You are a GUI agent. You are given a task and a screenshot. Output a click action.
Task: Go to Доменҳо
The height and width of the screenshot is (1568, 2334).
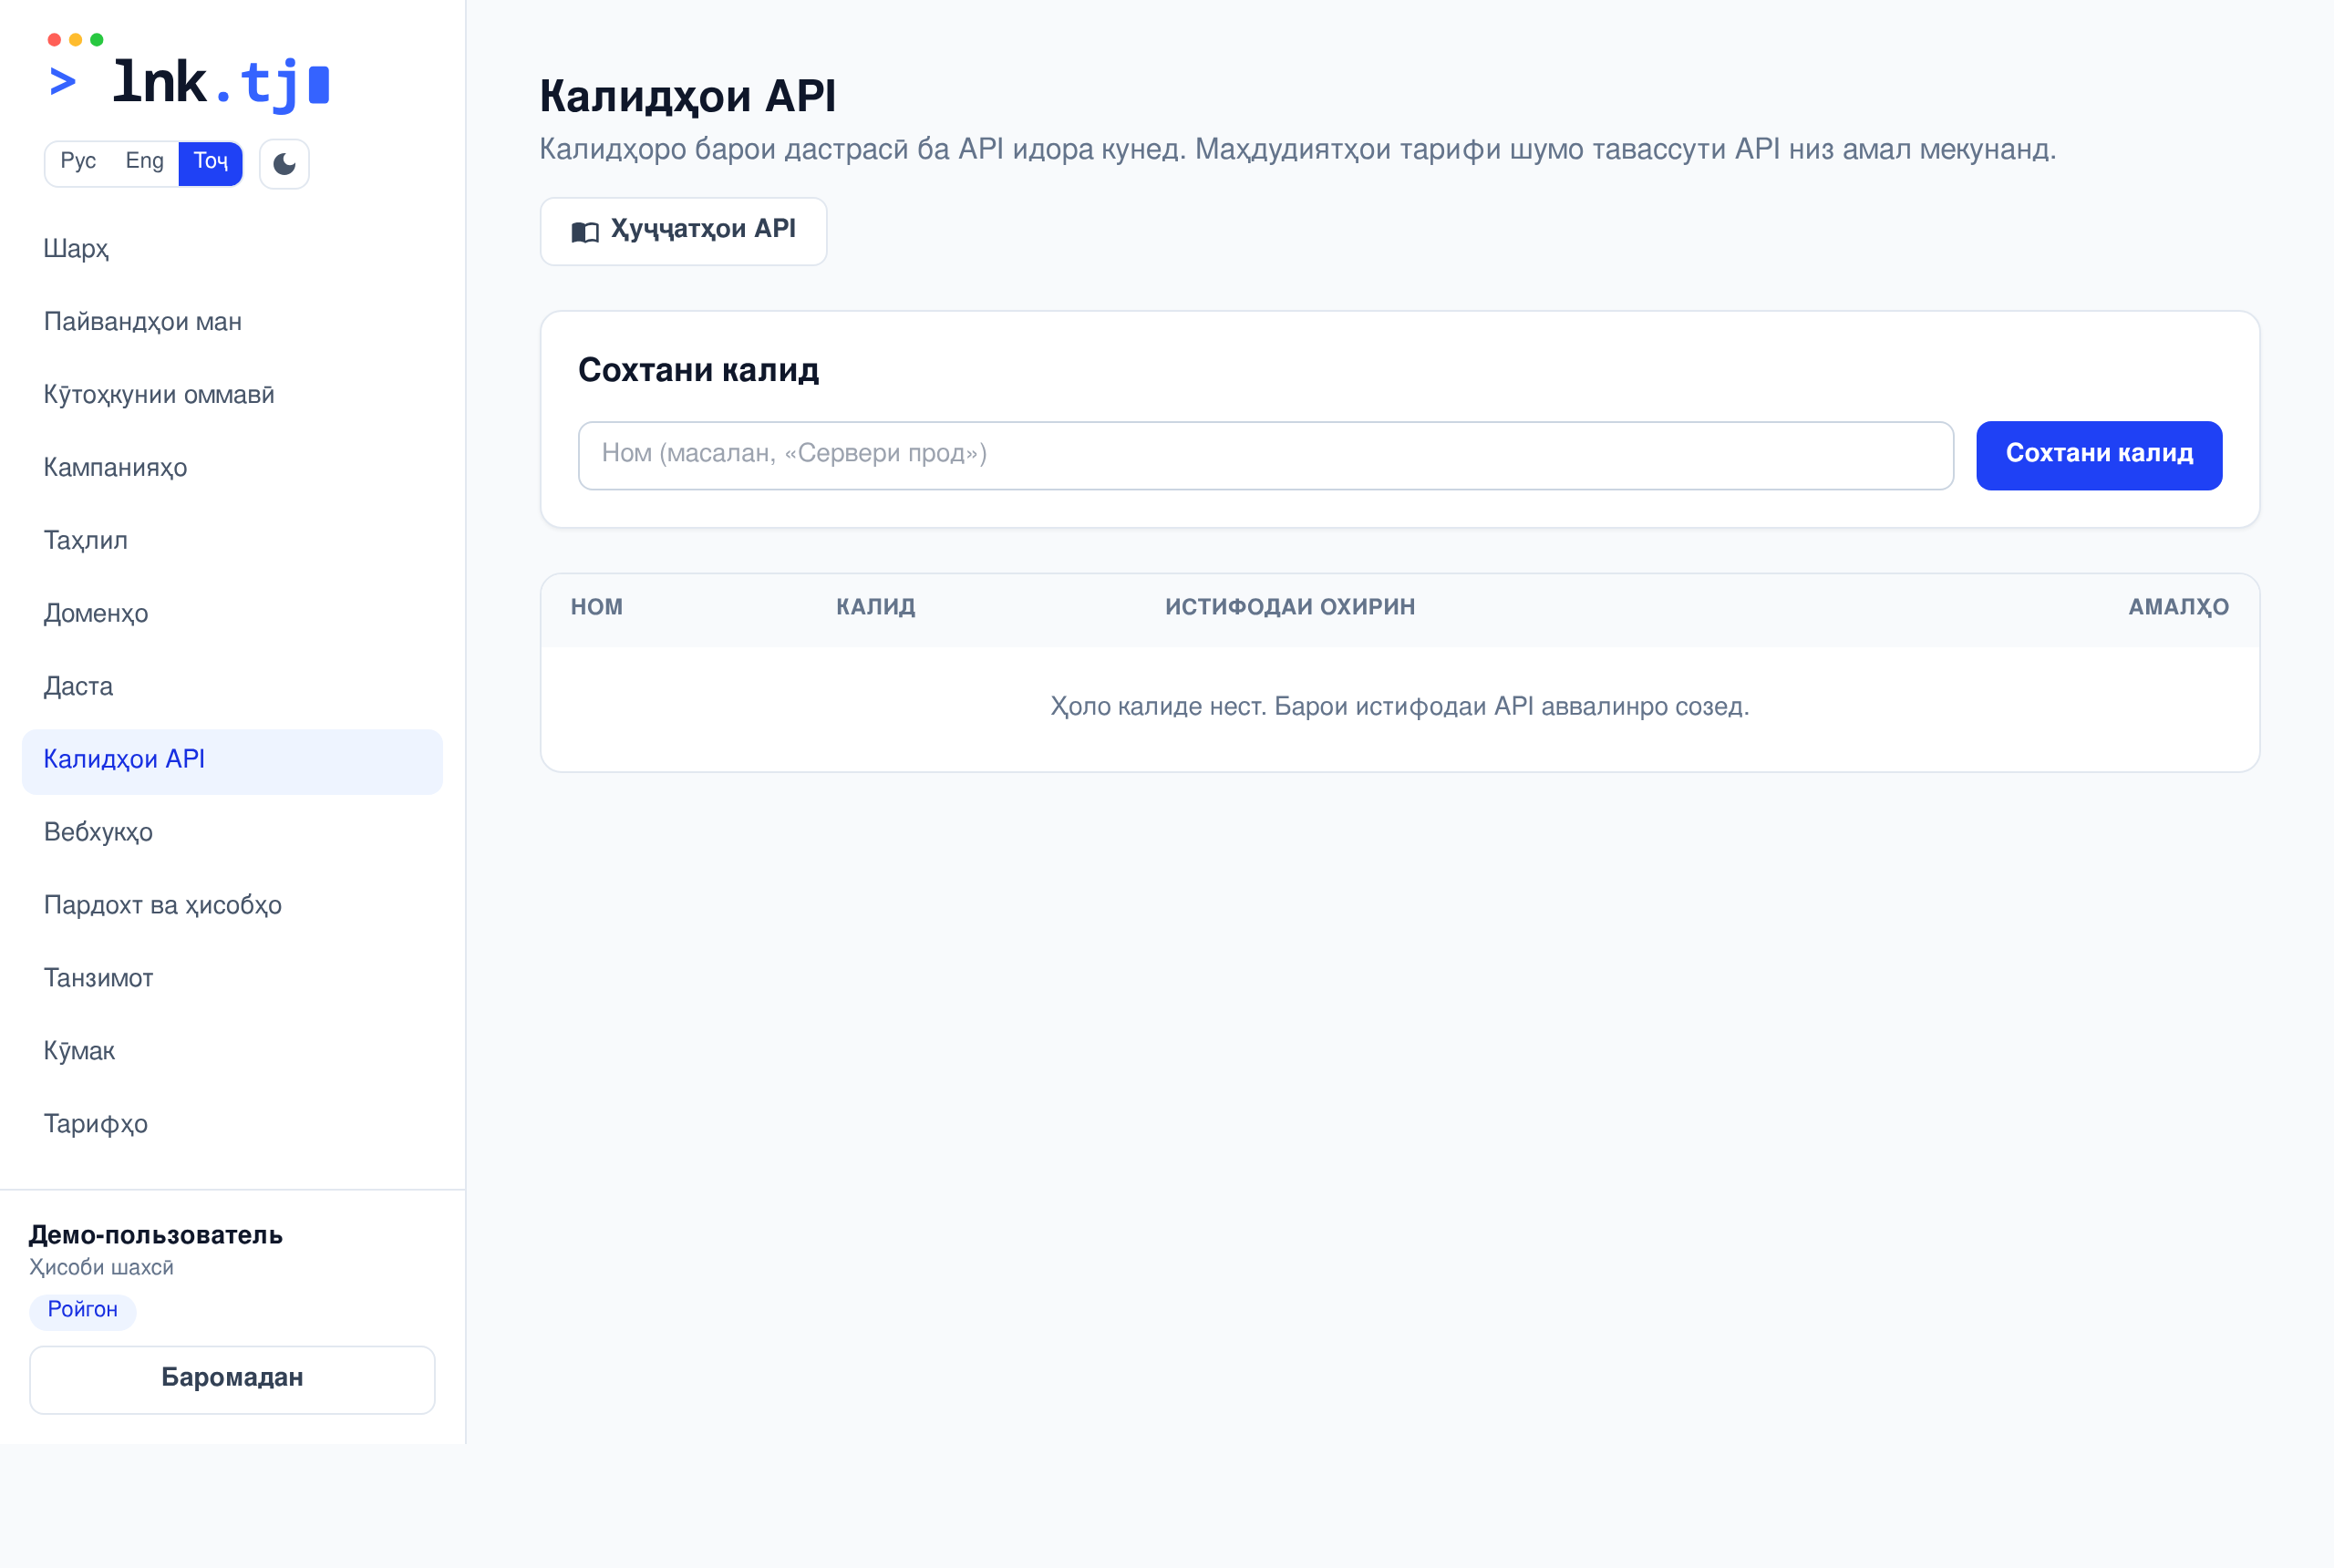(x=232, y=614)
